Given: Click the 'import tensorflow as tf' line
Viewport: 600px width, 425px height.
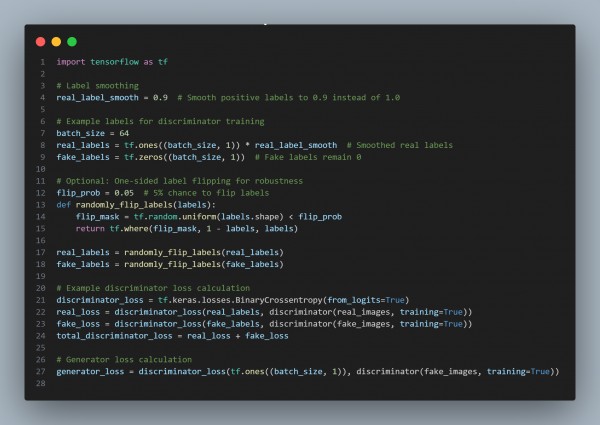Looking at the screenshot, I should coord(112,62).
